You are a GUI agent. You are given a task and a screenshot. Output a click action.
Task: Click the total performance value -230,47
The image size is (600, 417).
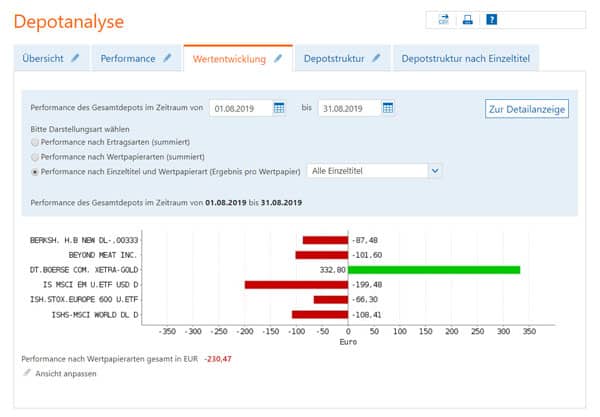click(218, 359)
